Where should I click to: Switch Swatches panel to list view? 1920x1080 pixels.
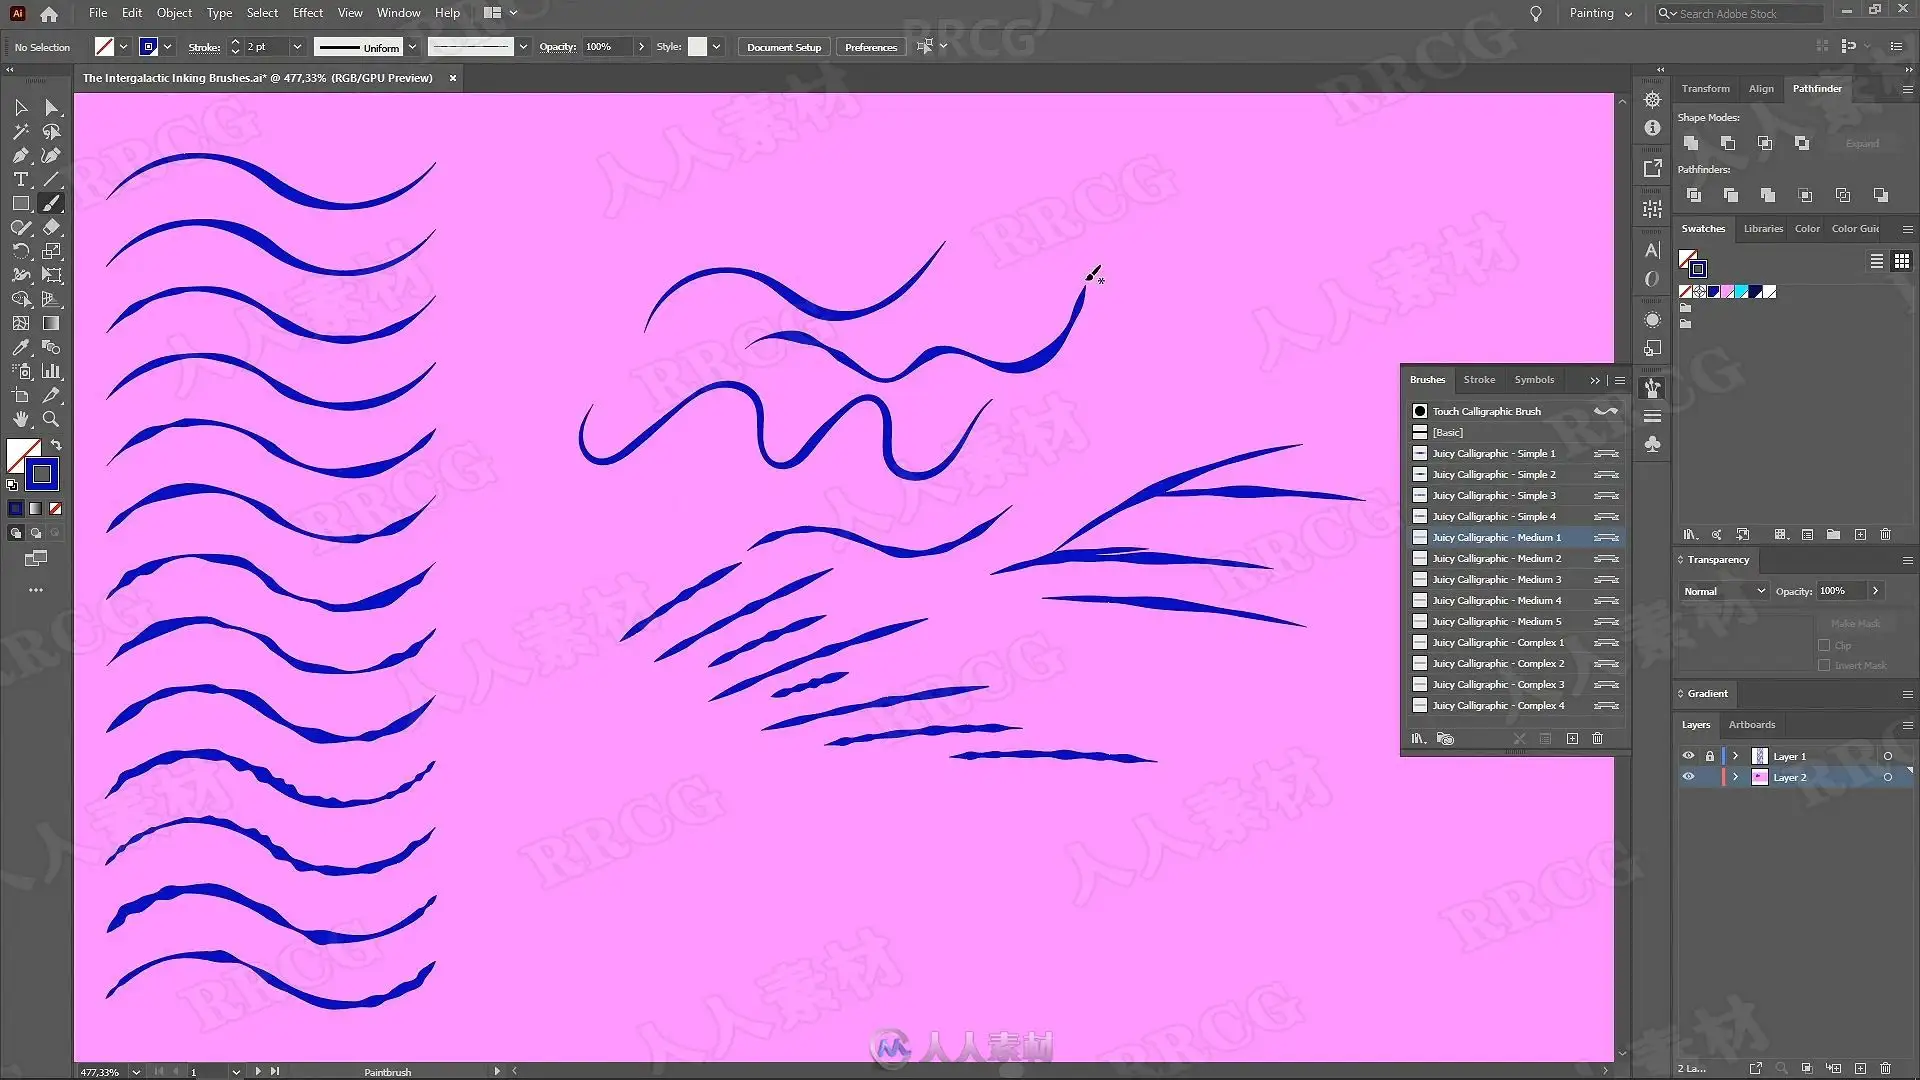pyautogui.click(x=1877, y=261)
